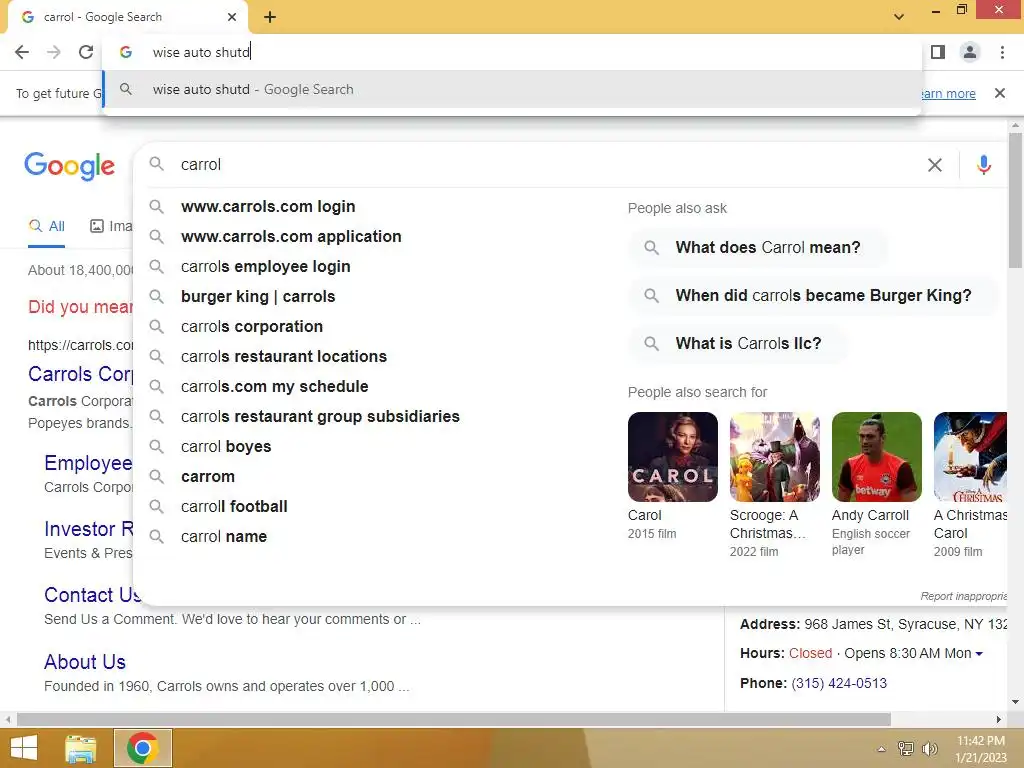
Task: Pick suggestion carrols.com my schedule
Action: (x=274, y=387)
